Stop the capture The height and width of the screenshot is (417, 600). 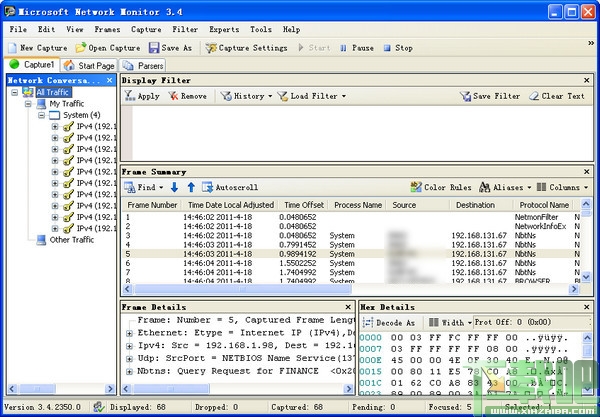(398, 48)
